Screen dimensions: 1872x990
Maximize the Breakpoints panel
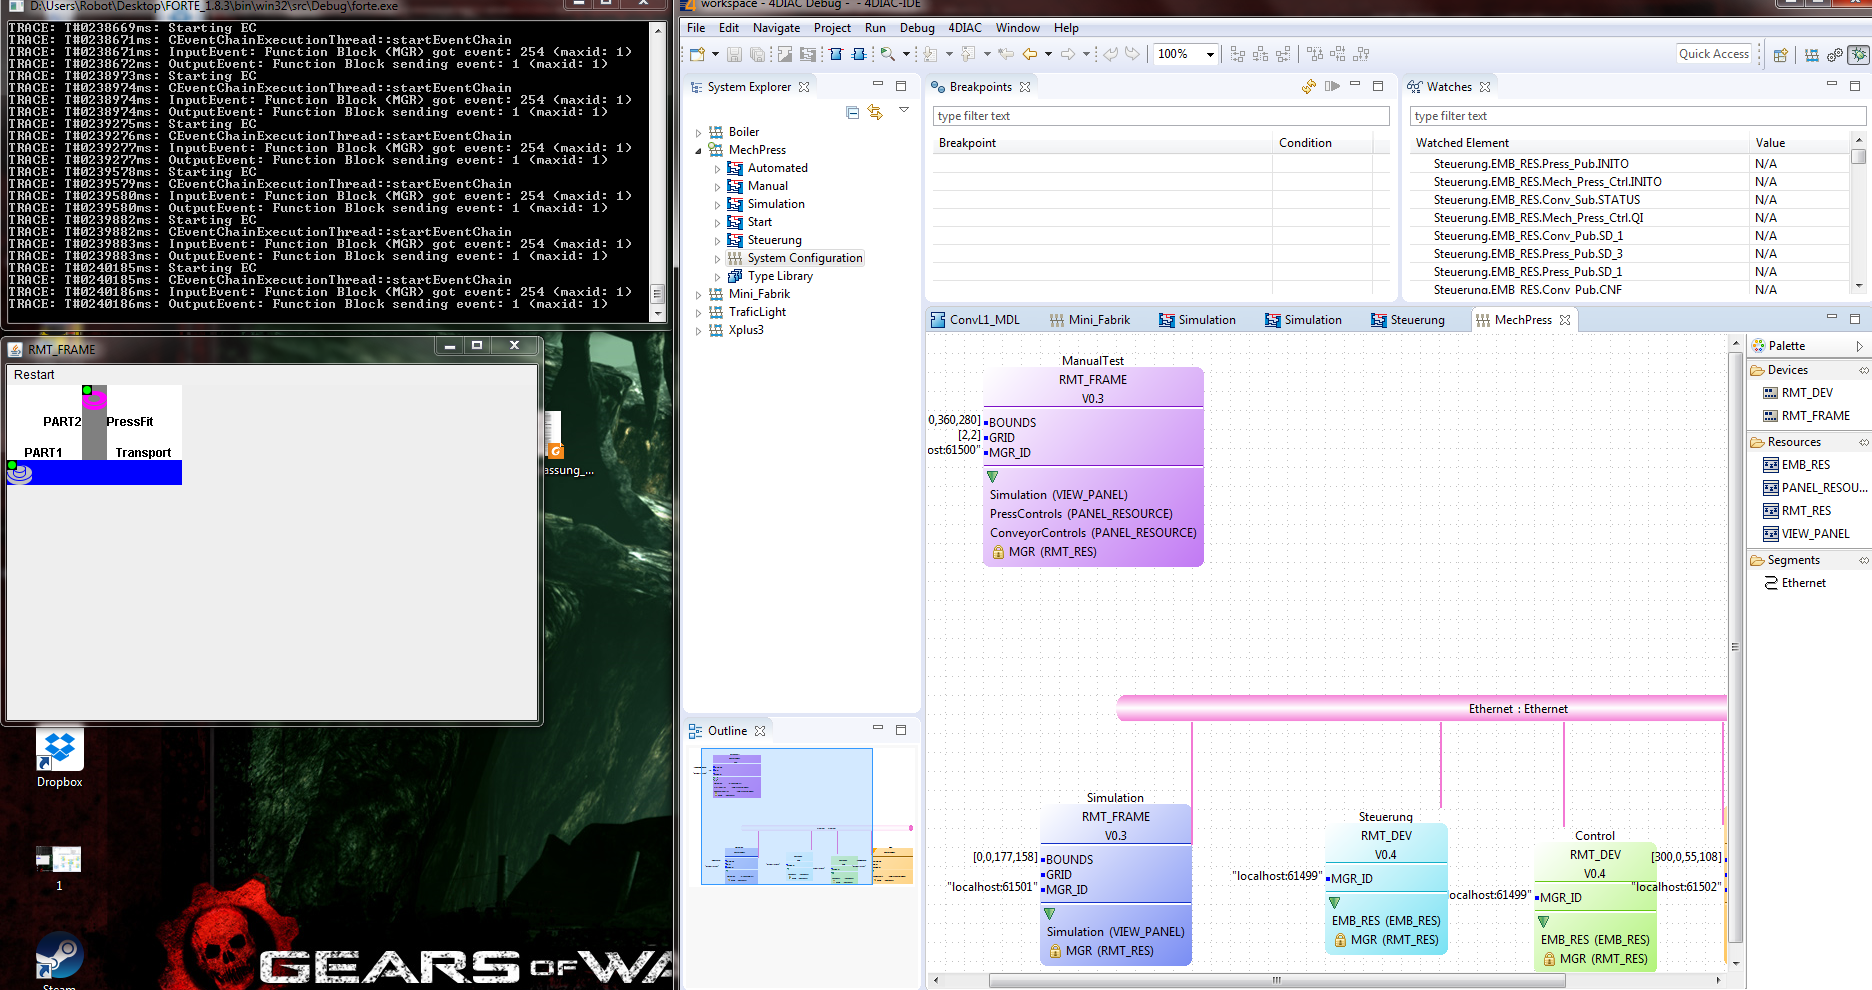tap(1378, 86)
